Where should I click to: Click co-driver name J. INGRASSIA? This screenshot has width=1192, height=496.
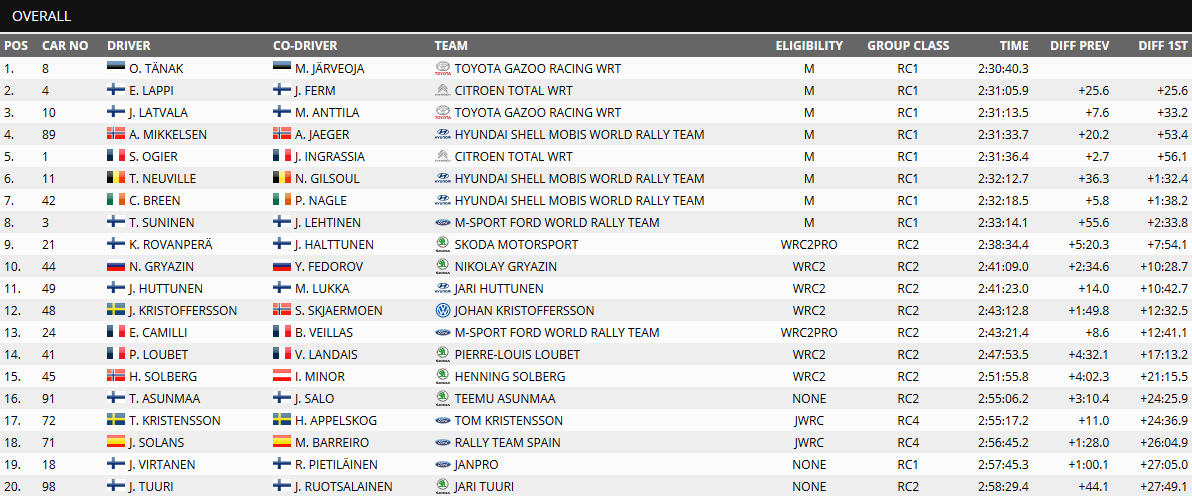[x=330, y=157]
